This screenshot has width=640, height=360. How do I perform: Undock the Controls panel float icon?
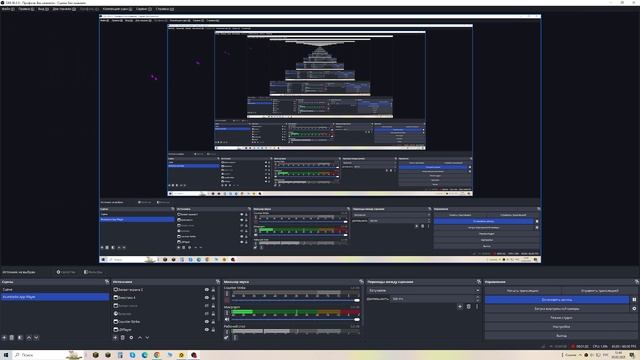click(x=636, y=282)
